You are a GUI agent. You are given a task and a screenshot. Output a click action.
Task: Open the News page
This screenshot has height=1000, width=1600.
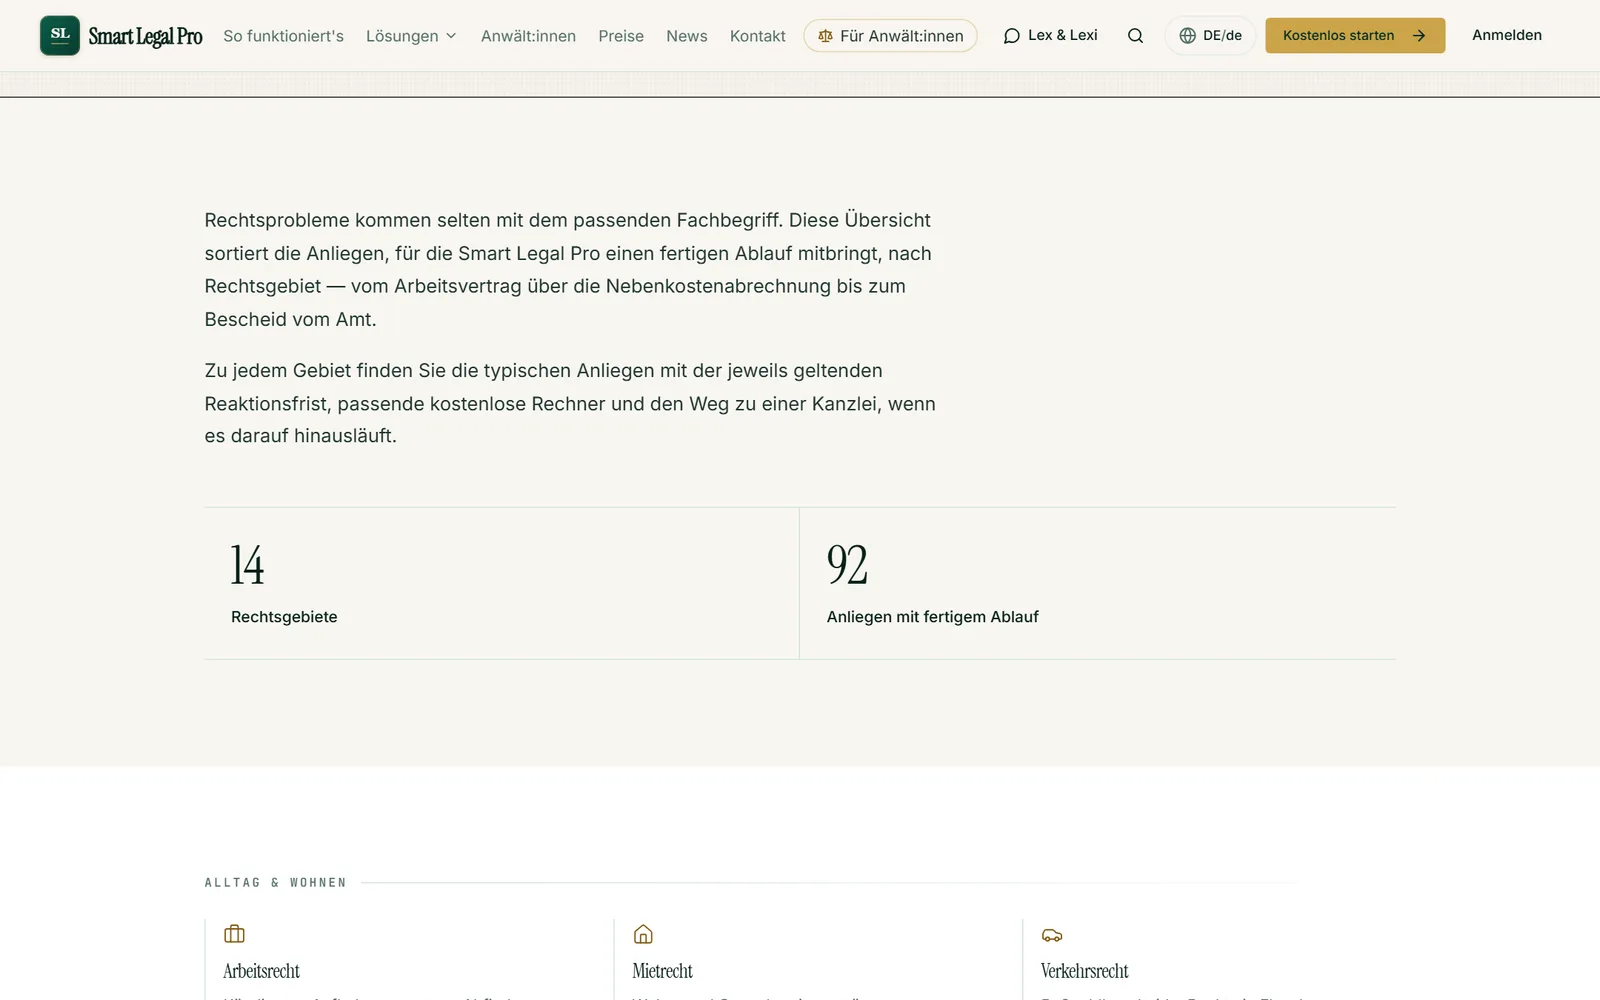click(x=686, y=36)
